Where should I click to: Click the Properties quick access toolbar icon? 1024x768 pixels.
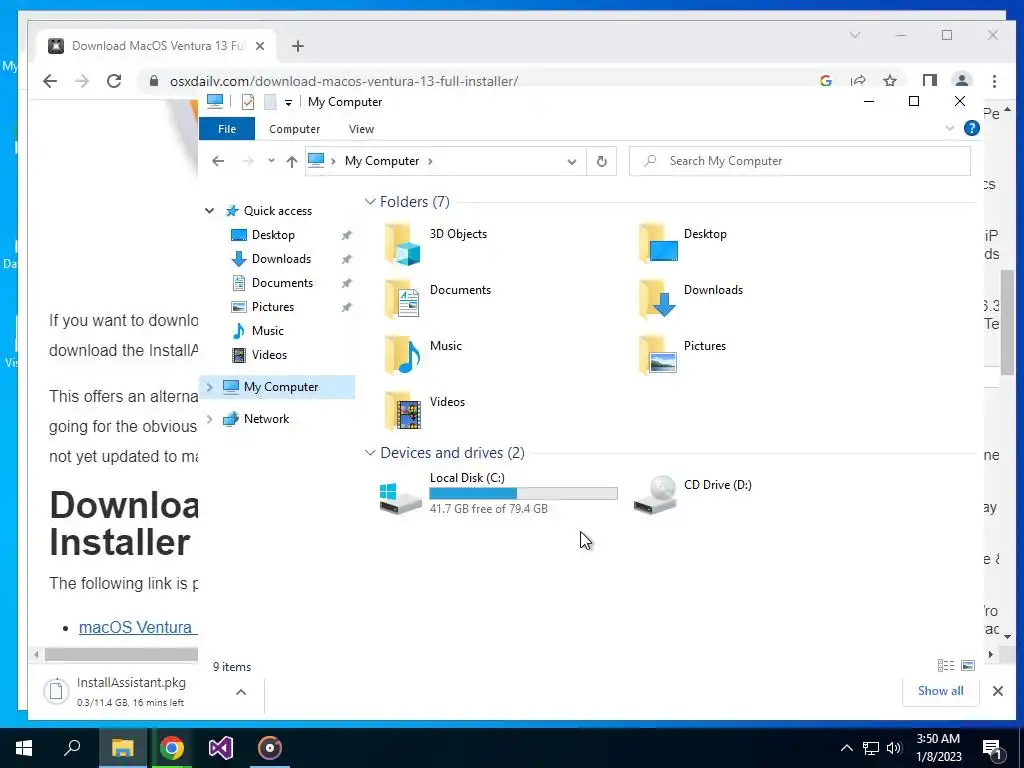[248, 102]
